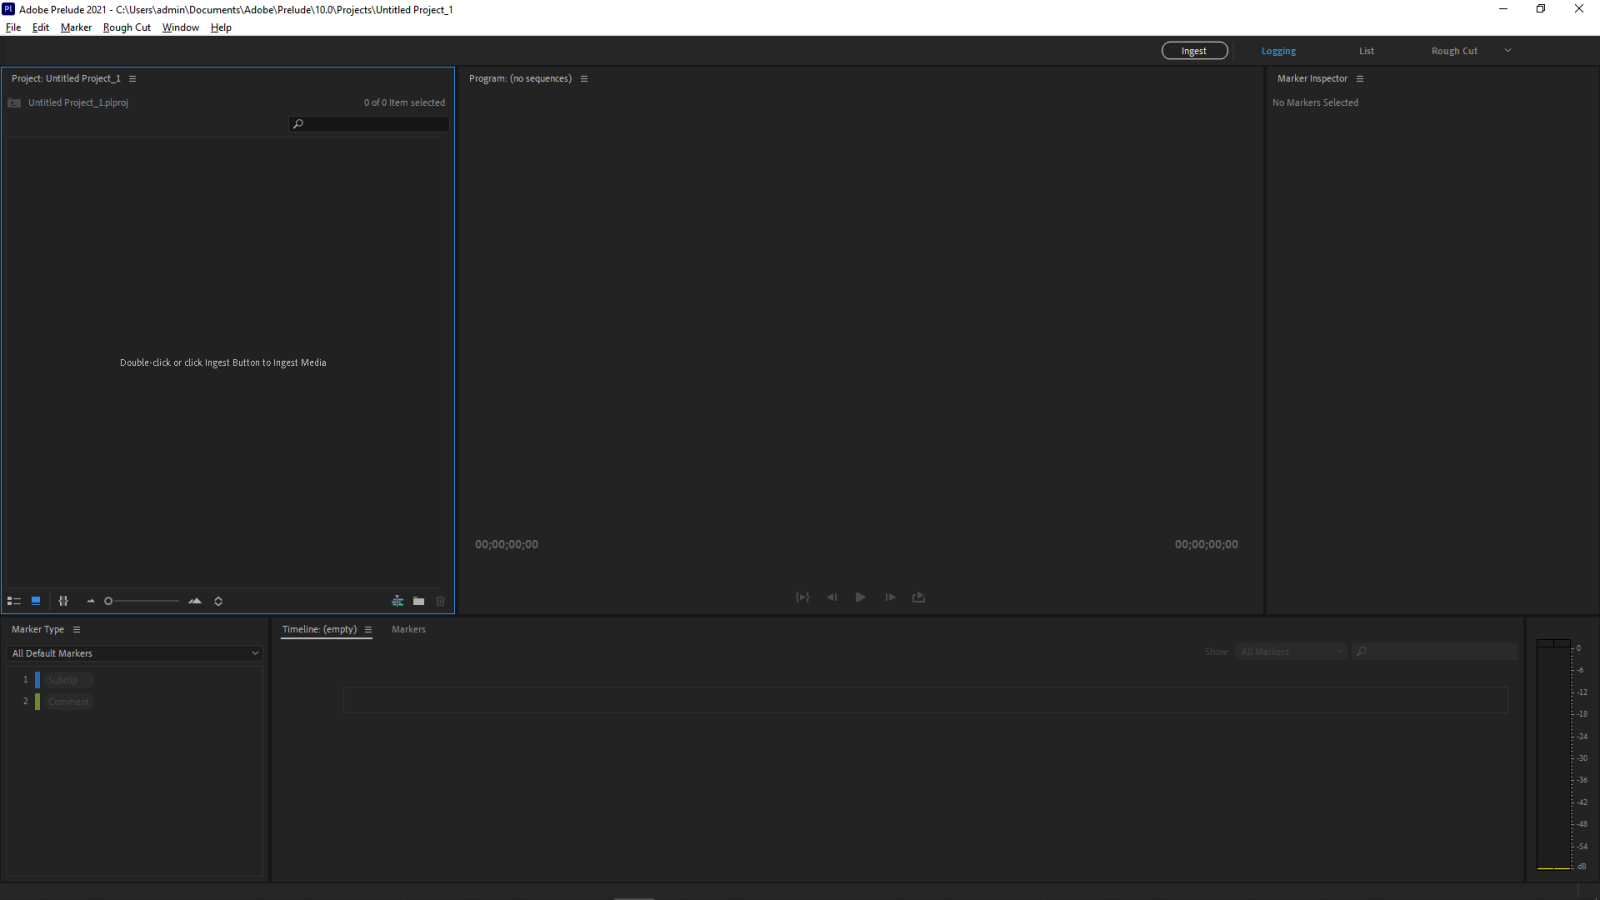Screen dimensions: 1600x900
Task: Open the Program monitor panel menu
Action: click(x=584, y=79)
